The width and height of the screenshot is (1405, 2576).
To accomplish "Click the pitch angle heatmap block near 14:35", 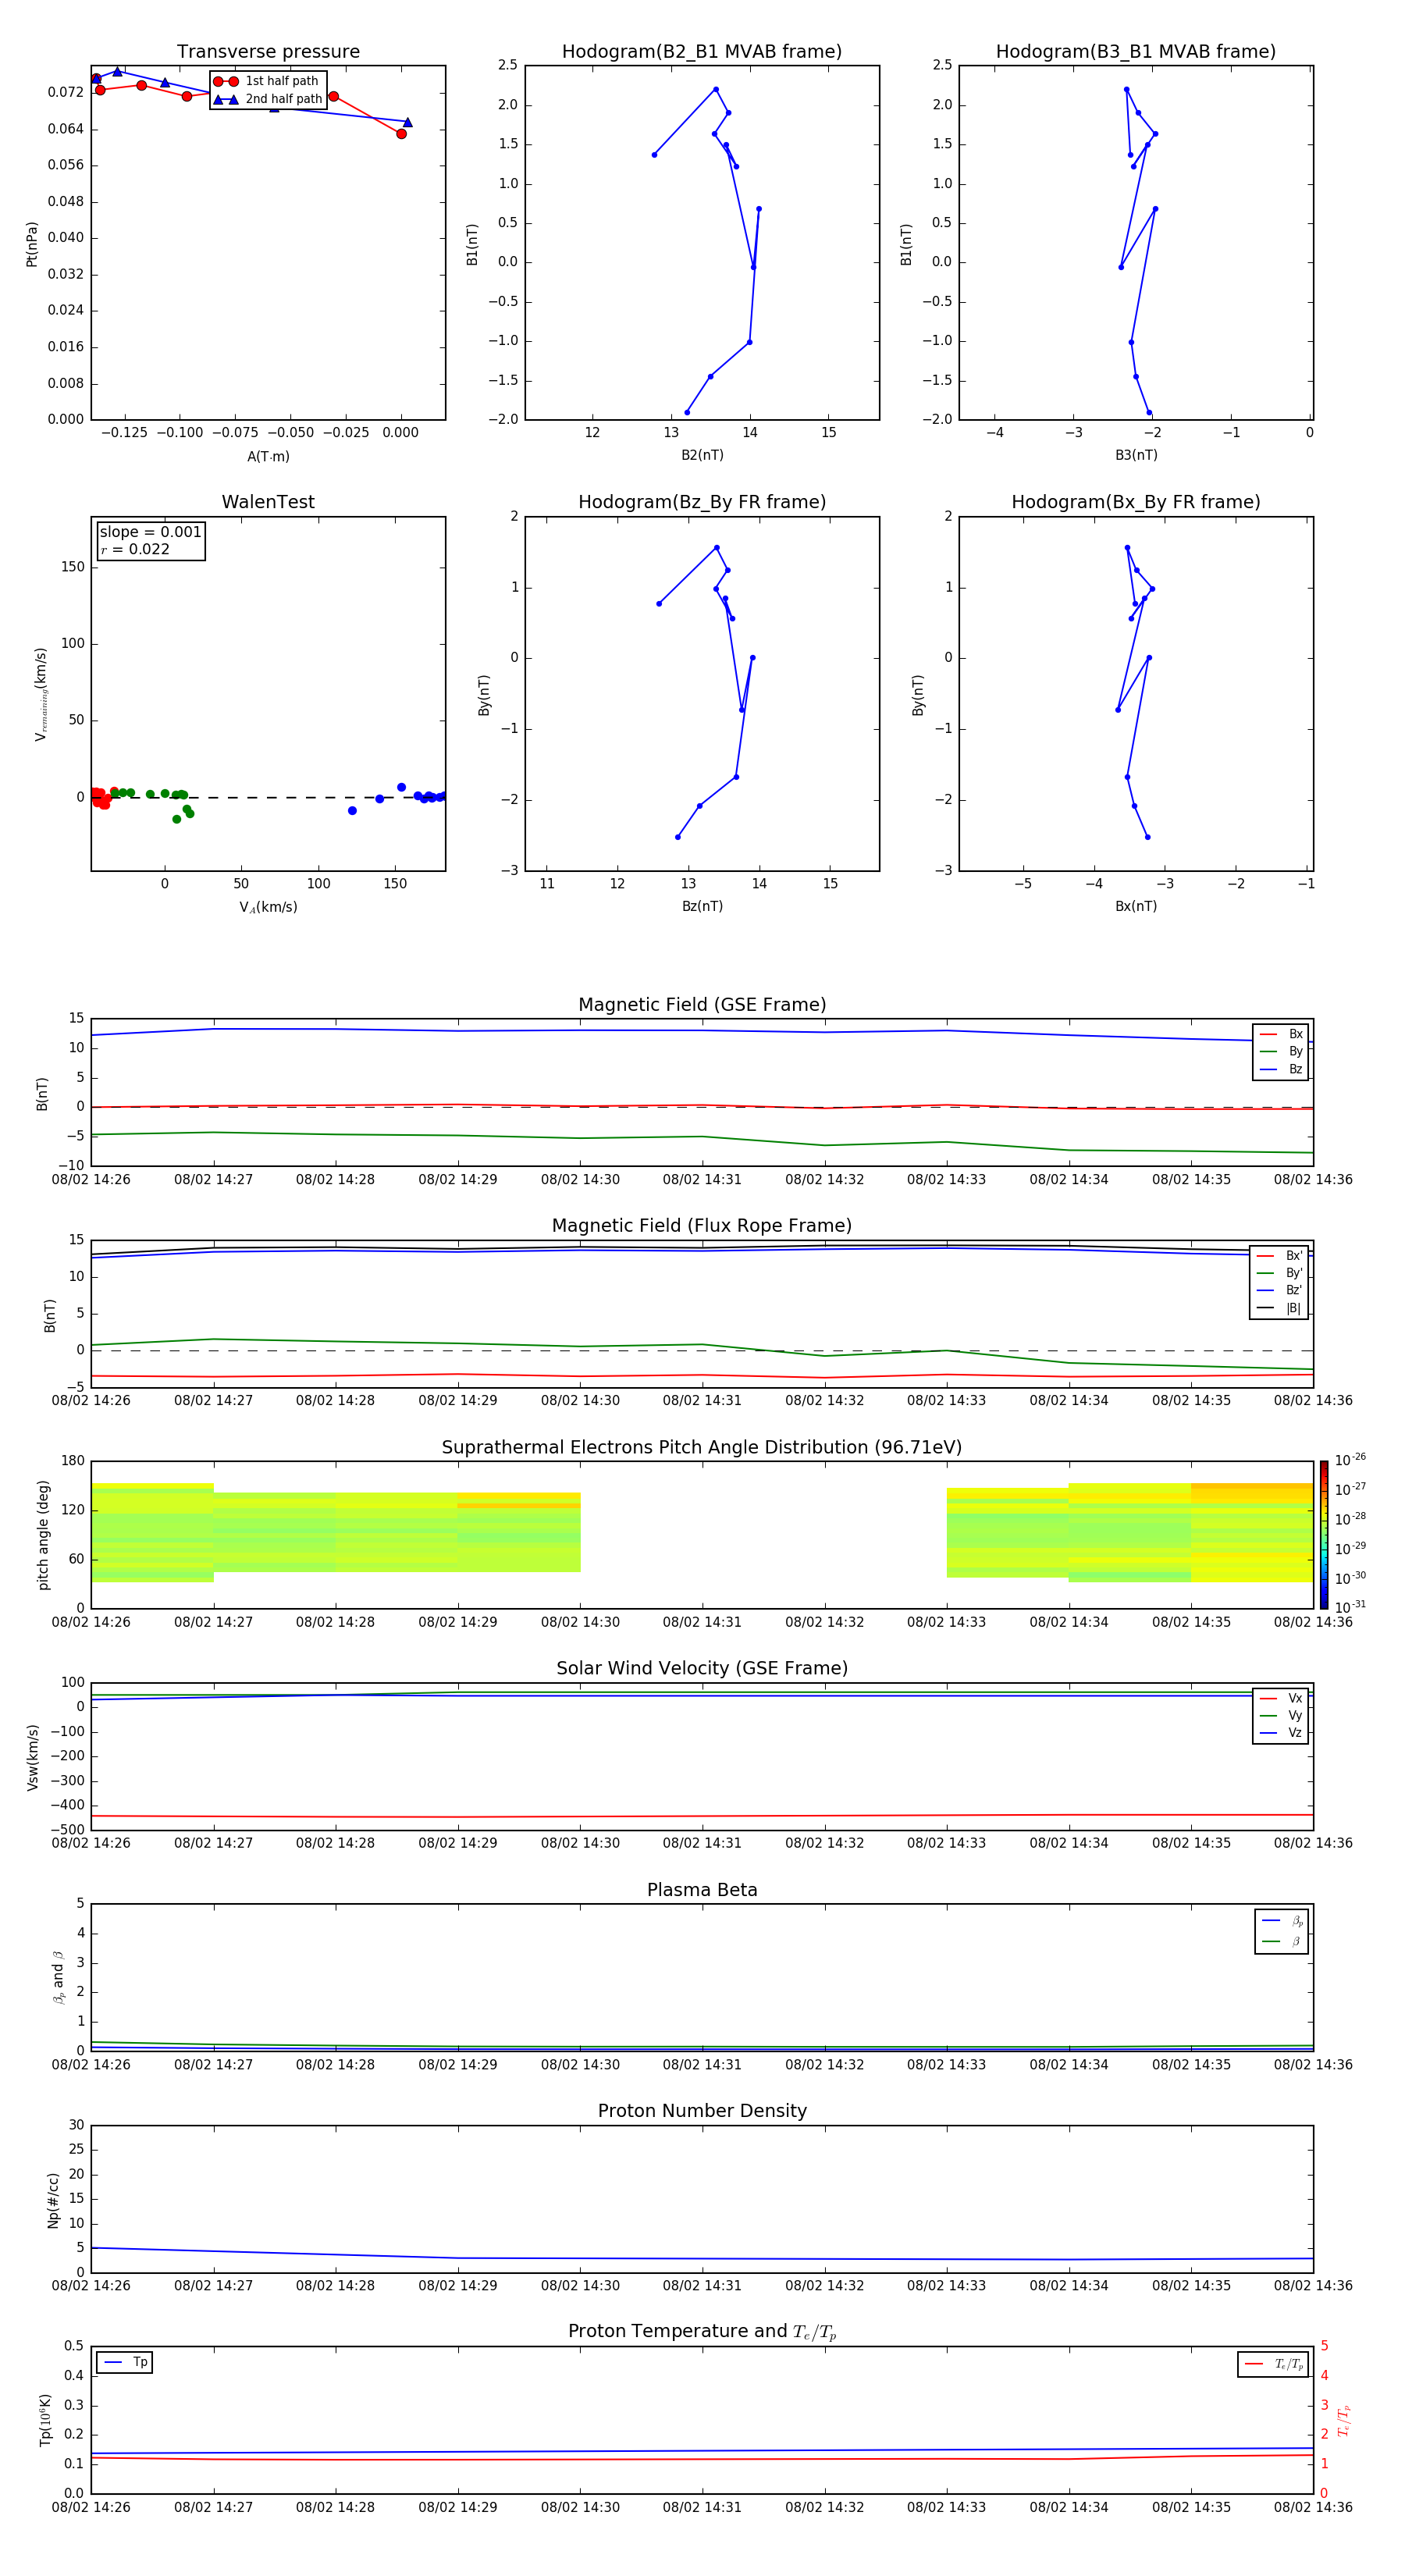I will point(1251,1532).
